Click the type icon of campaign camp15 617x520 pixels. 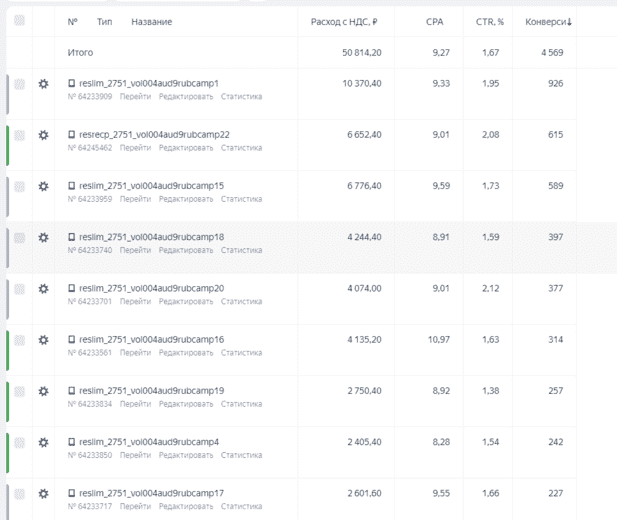(72, 185)
